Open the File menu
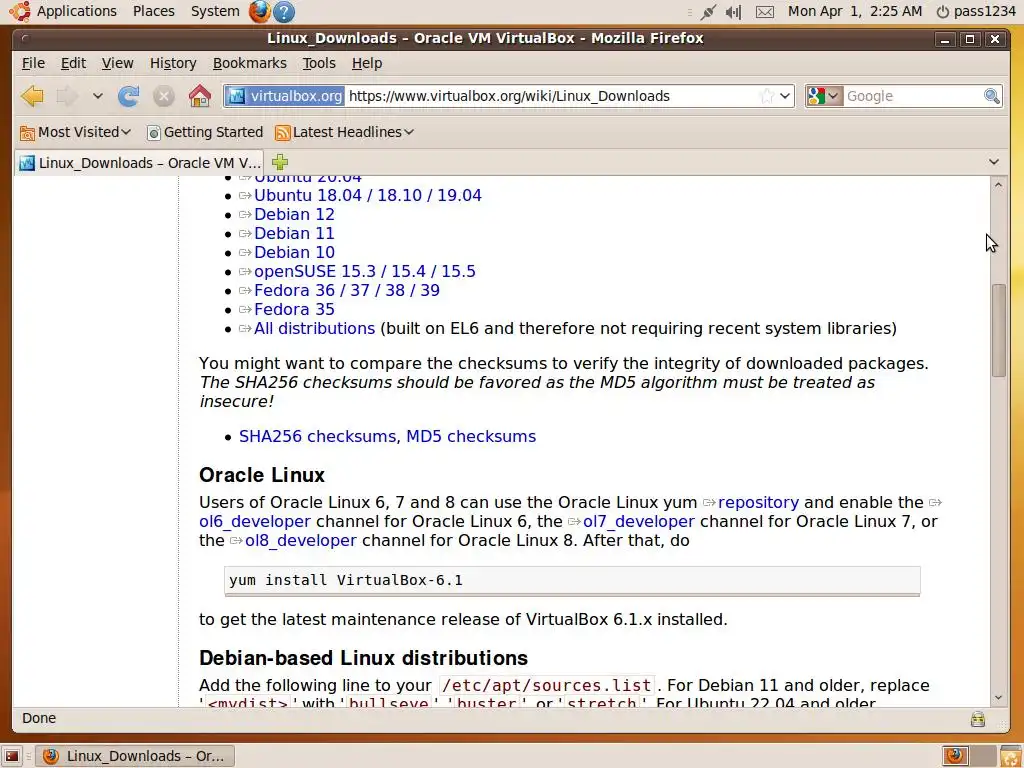 pyautogui.click(x=33, y=63)
